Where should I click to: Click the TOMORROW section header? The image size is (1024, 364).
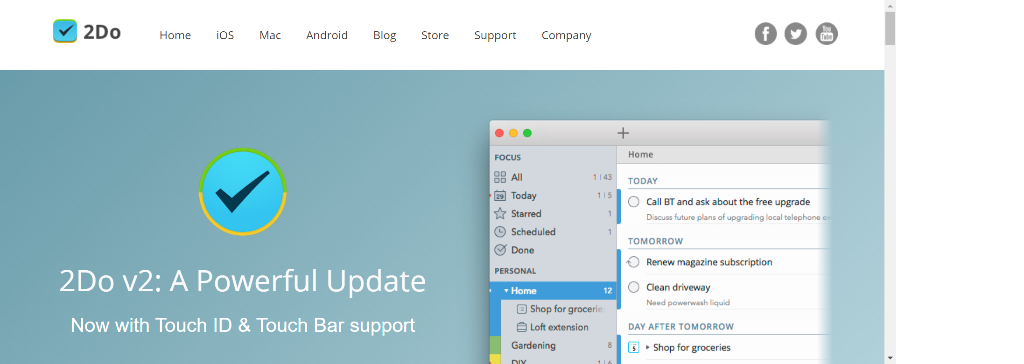[655, 241]
